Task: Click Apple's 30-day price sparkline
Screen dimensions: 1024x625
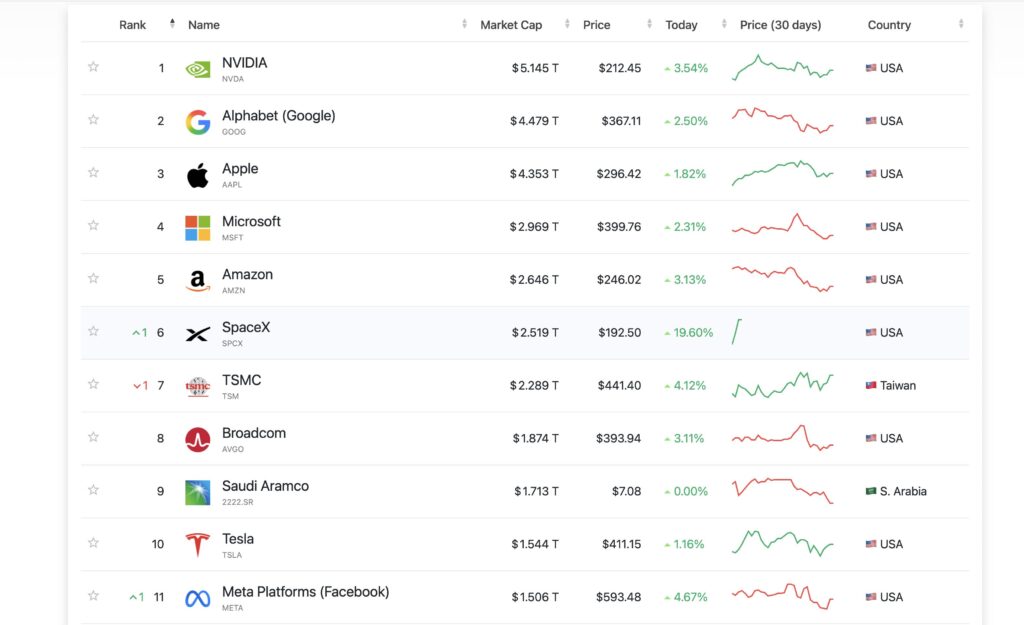Action: 782,173
